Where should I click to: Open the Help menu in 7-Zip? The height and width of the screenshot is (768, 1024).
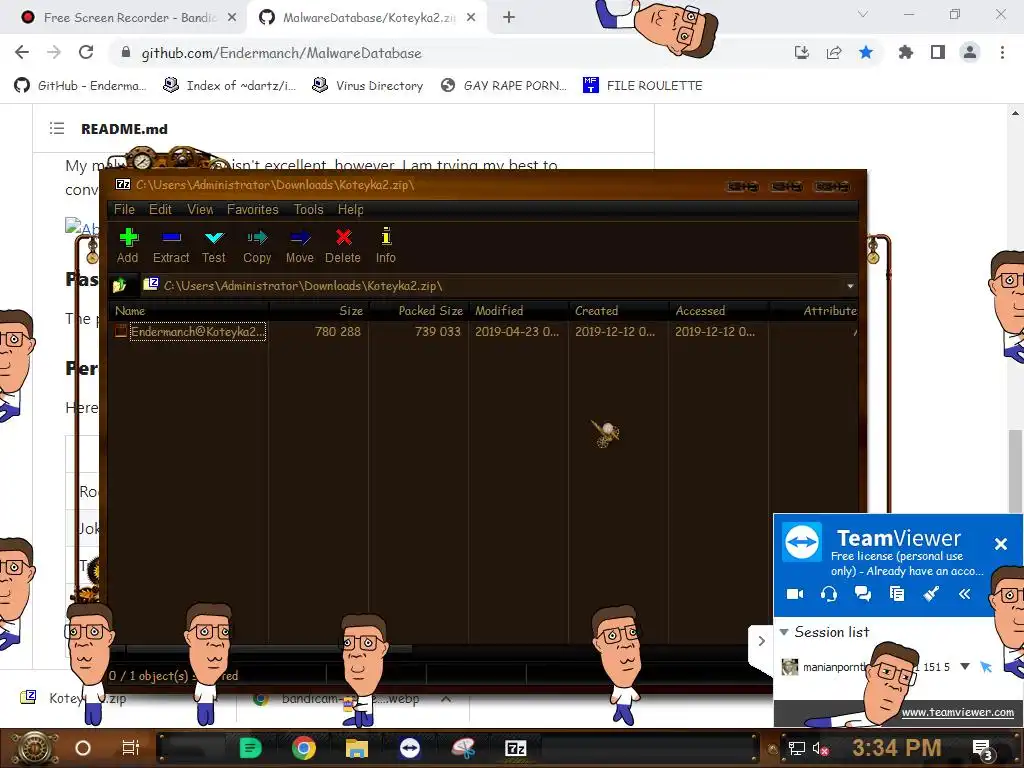[351, 210]
